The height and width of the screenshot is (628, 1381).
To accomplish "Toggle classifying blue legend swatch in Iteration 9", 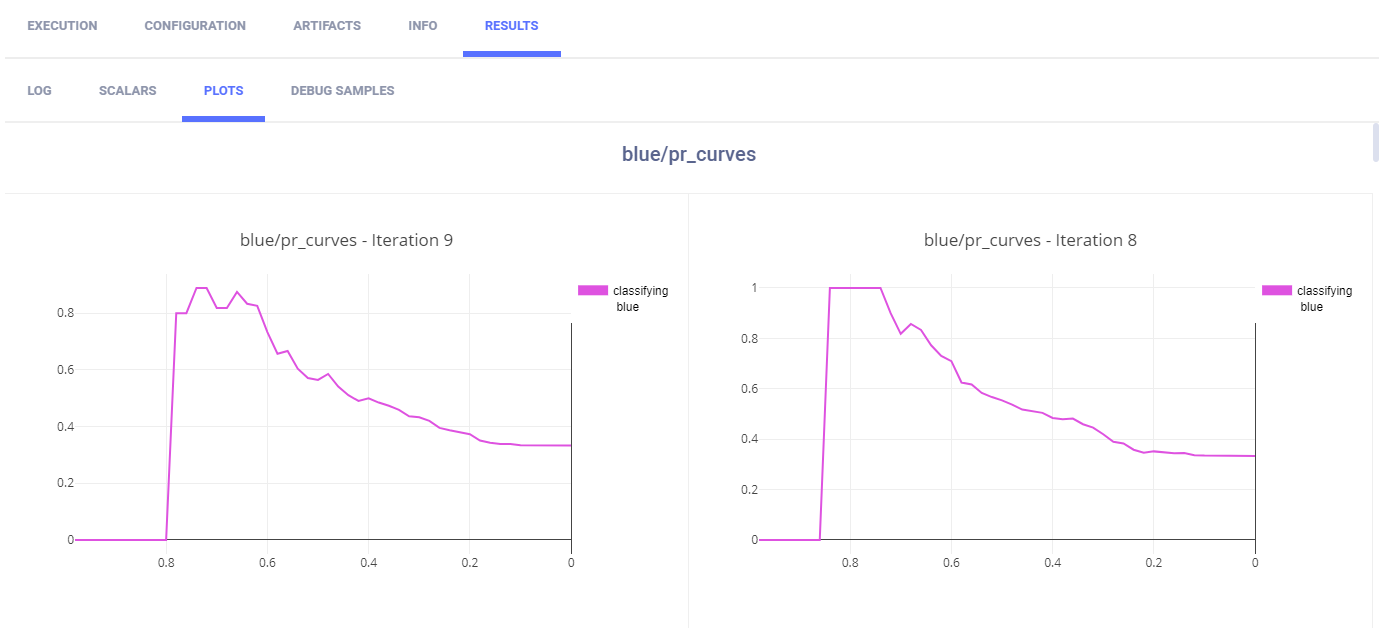I will pos(593,291).
